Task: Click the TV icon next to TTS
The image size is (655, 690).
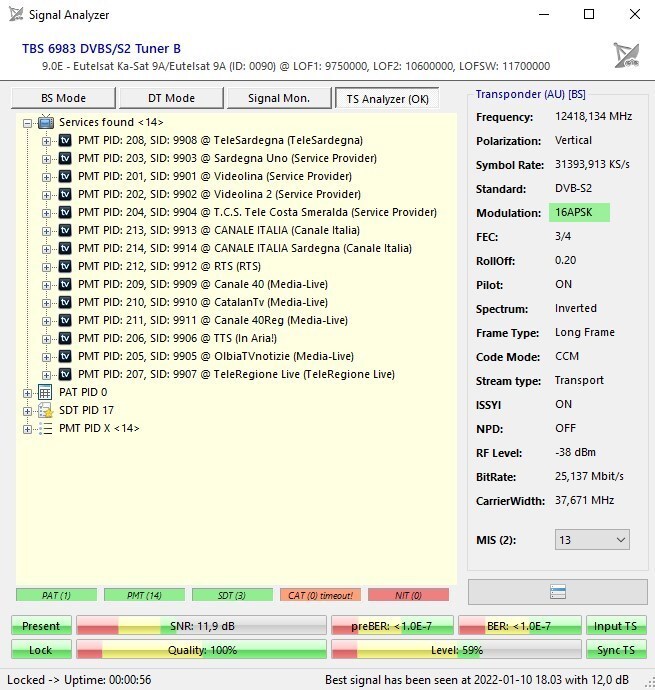Action: [65, 338]
